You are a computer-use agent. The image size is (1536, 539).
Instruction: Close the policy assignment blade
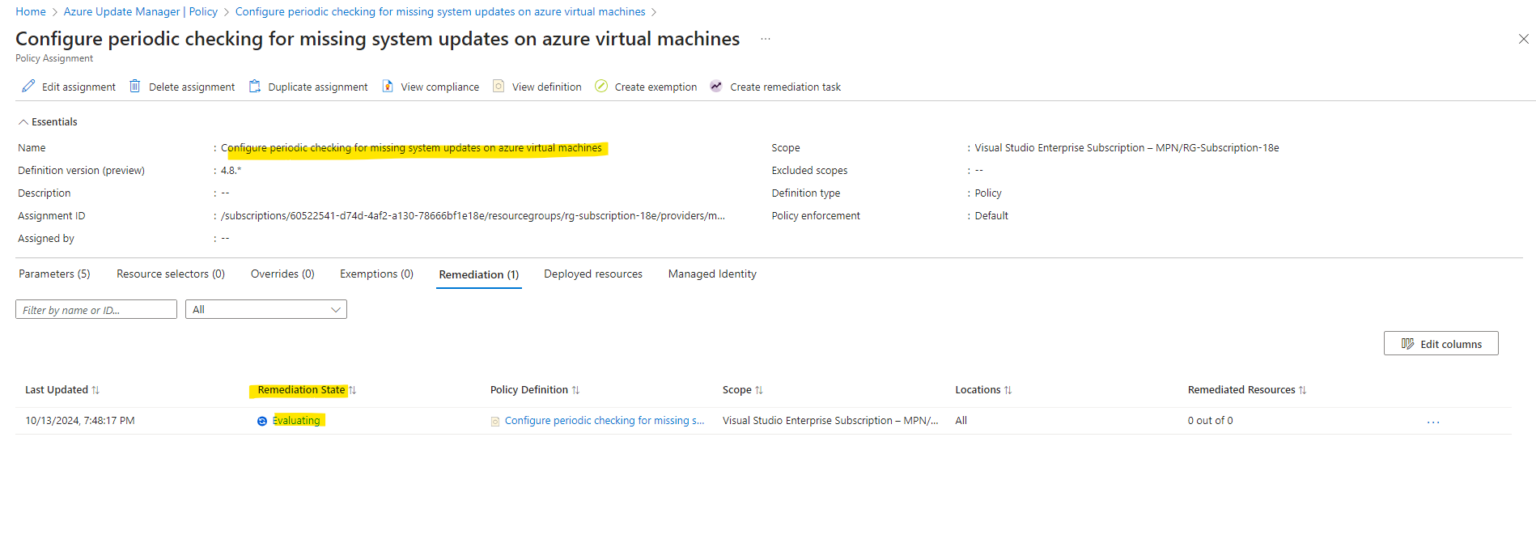(1523, 39)
